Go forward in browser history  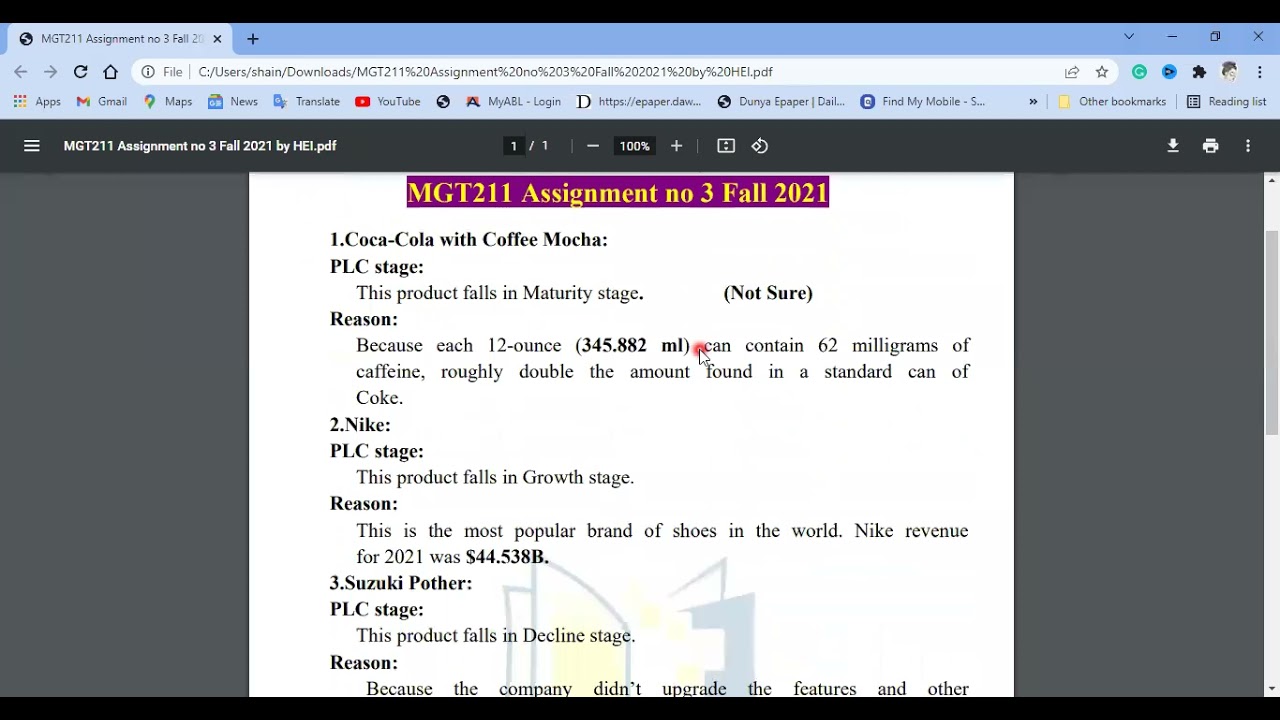point(51,72)
